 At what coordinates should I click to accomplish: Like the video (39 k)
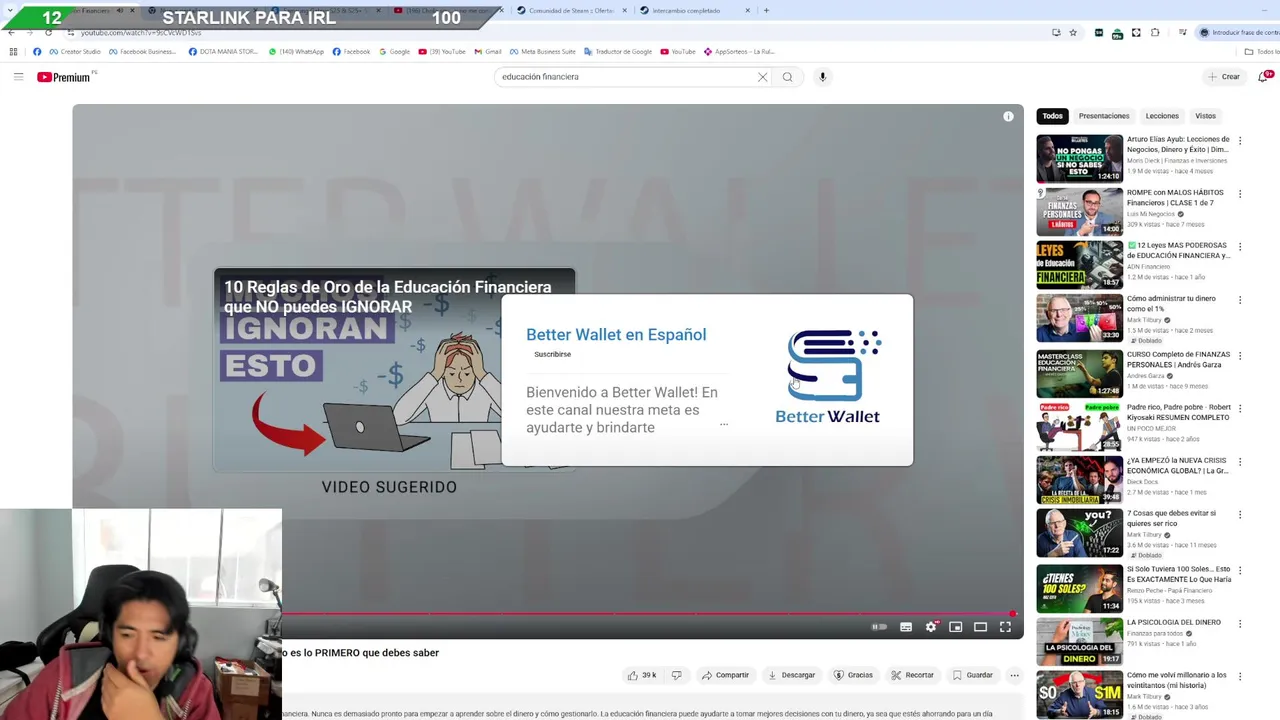click(x=642, y=675)
